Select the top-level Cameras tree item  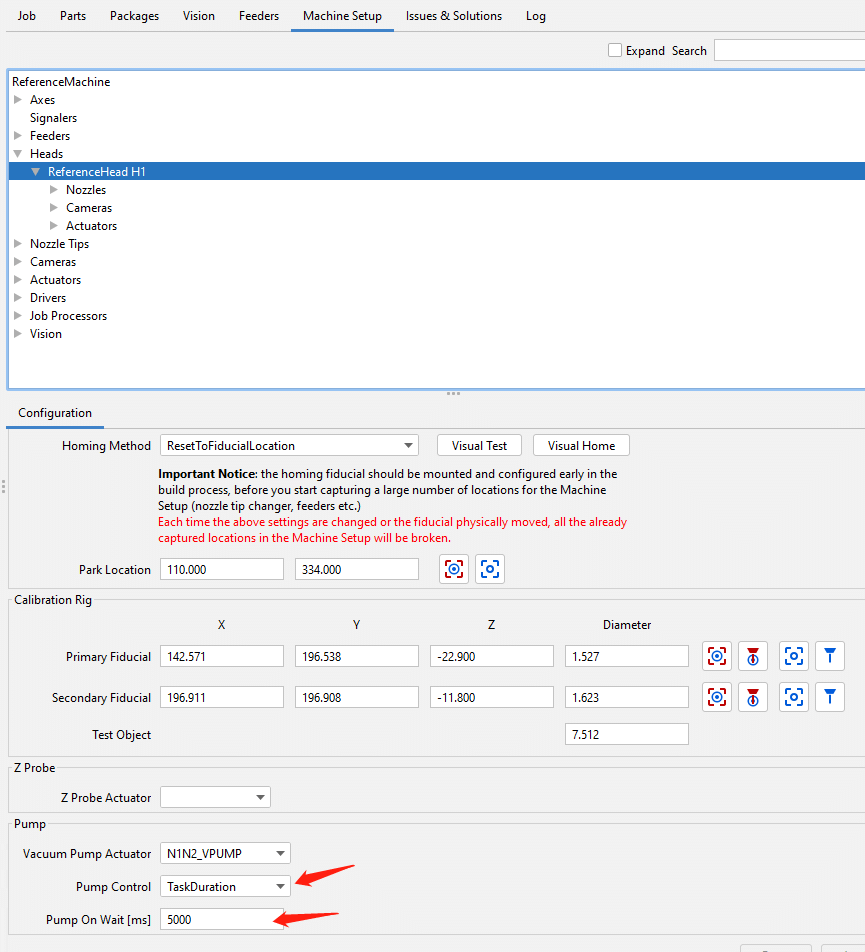53,262
